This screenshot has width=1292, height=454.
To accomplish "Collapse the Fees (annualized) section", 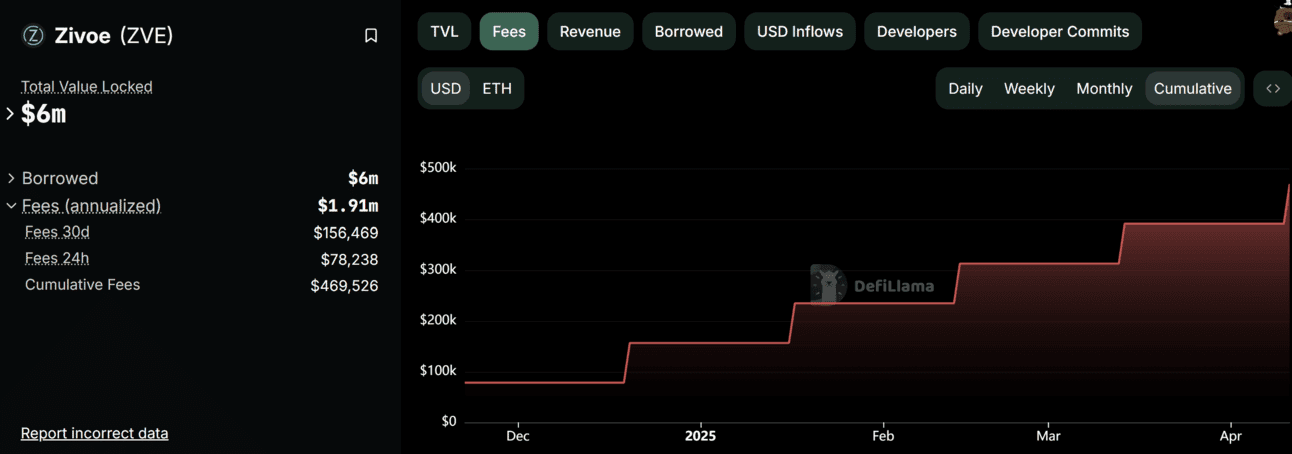I will pos(11,206).
